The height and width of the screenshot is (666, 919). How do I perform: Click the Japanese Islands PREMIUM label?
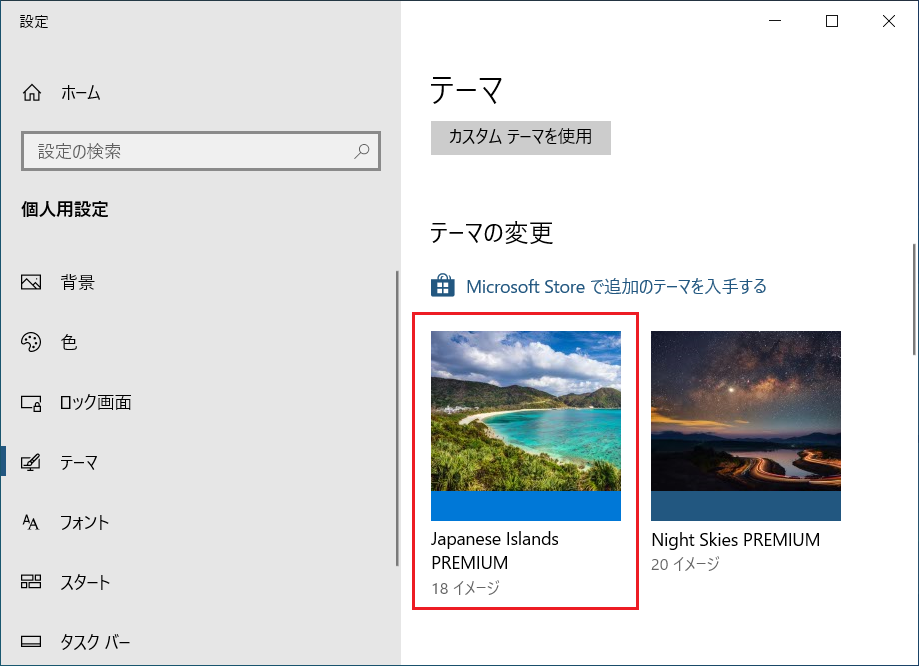click(495, 551)
